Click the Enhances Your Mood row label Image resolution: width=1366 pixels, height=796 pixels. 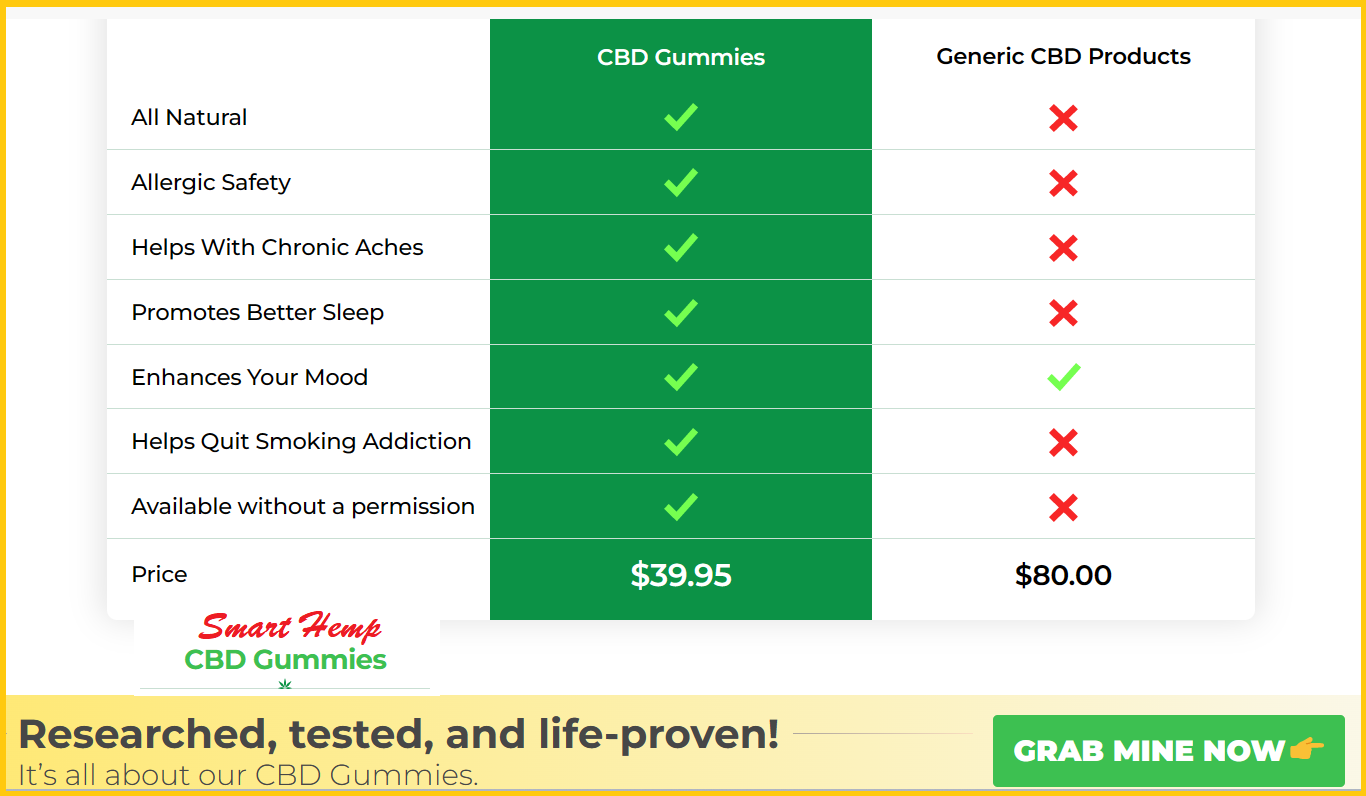[x=249, y=377]
